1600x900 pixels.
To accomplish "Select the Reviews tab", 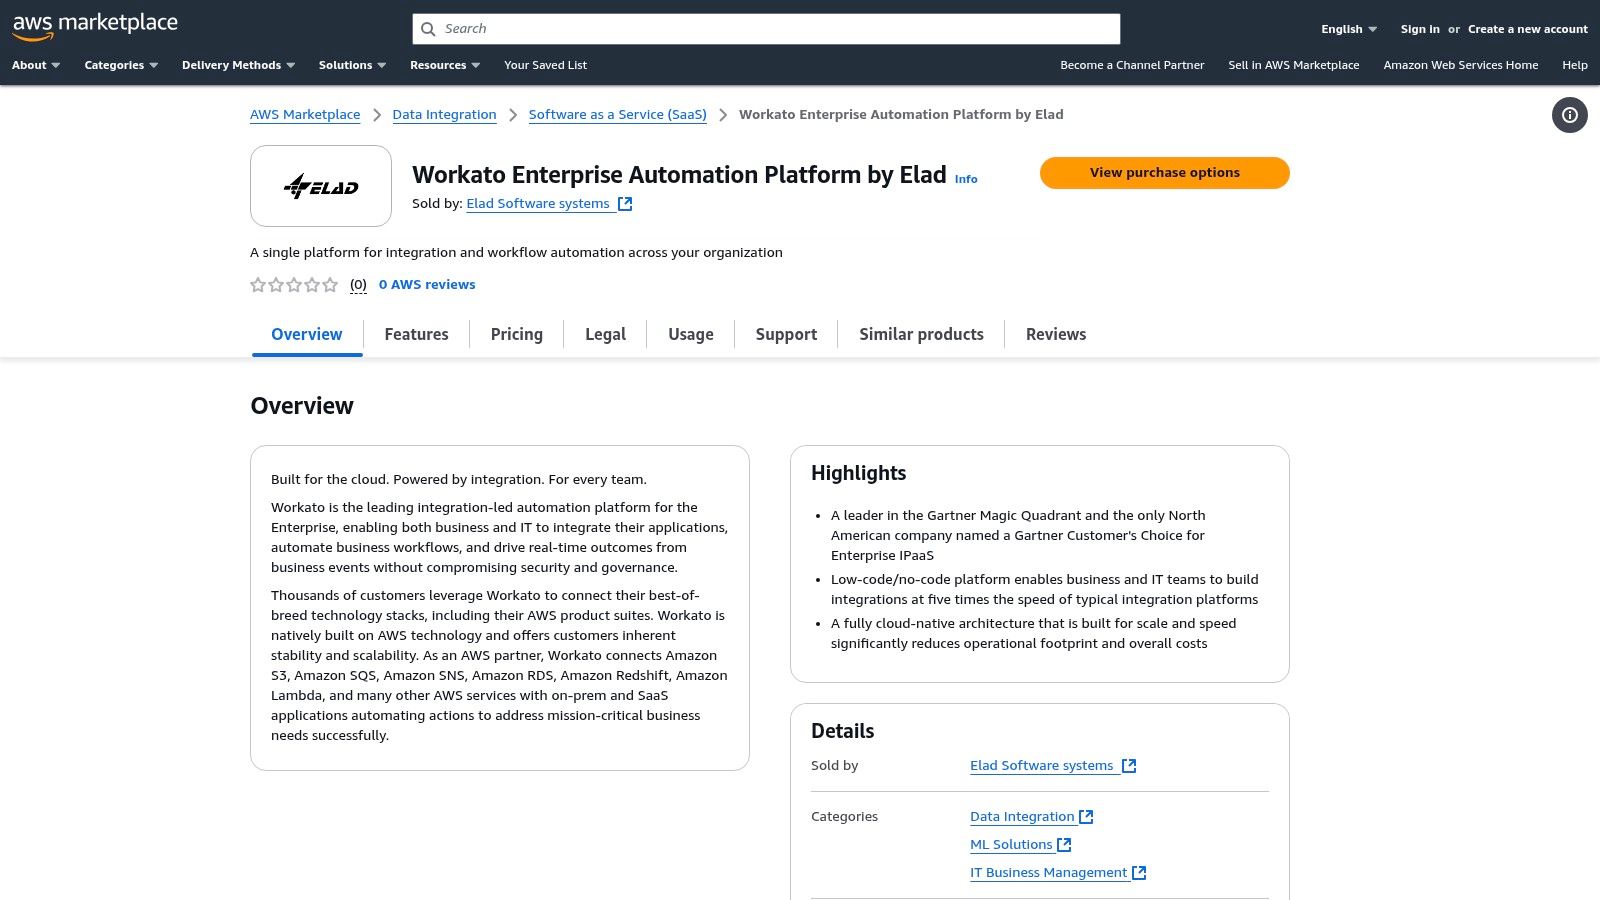I will click(1056, 334).
